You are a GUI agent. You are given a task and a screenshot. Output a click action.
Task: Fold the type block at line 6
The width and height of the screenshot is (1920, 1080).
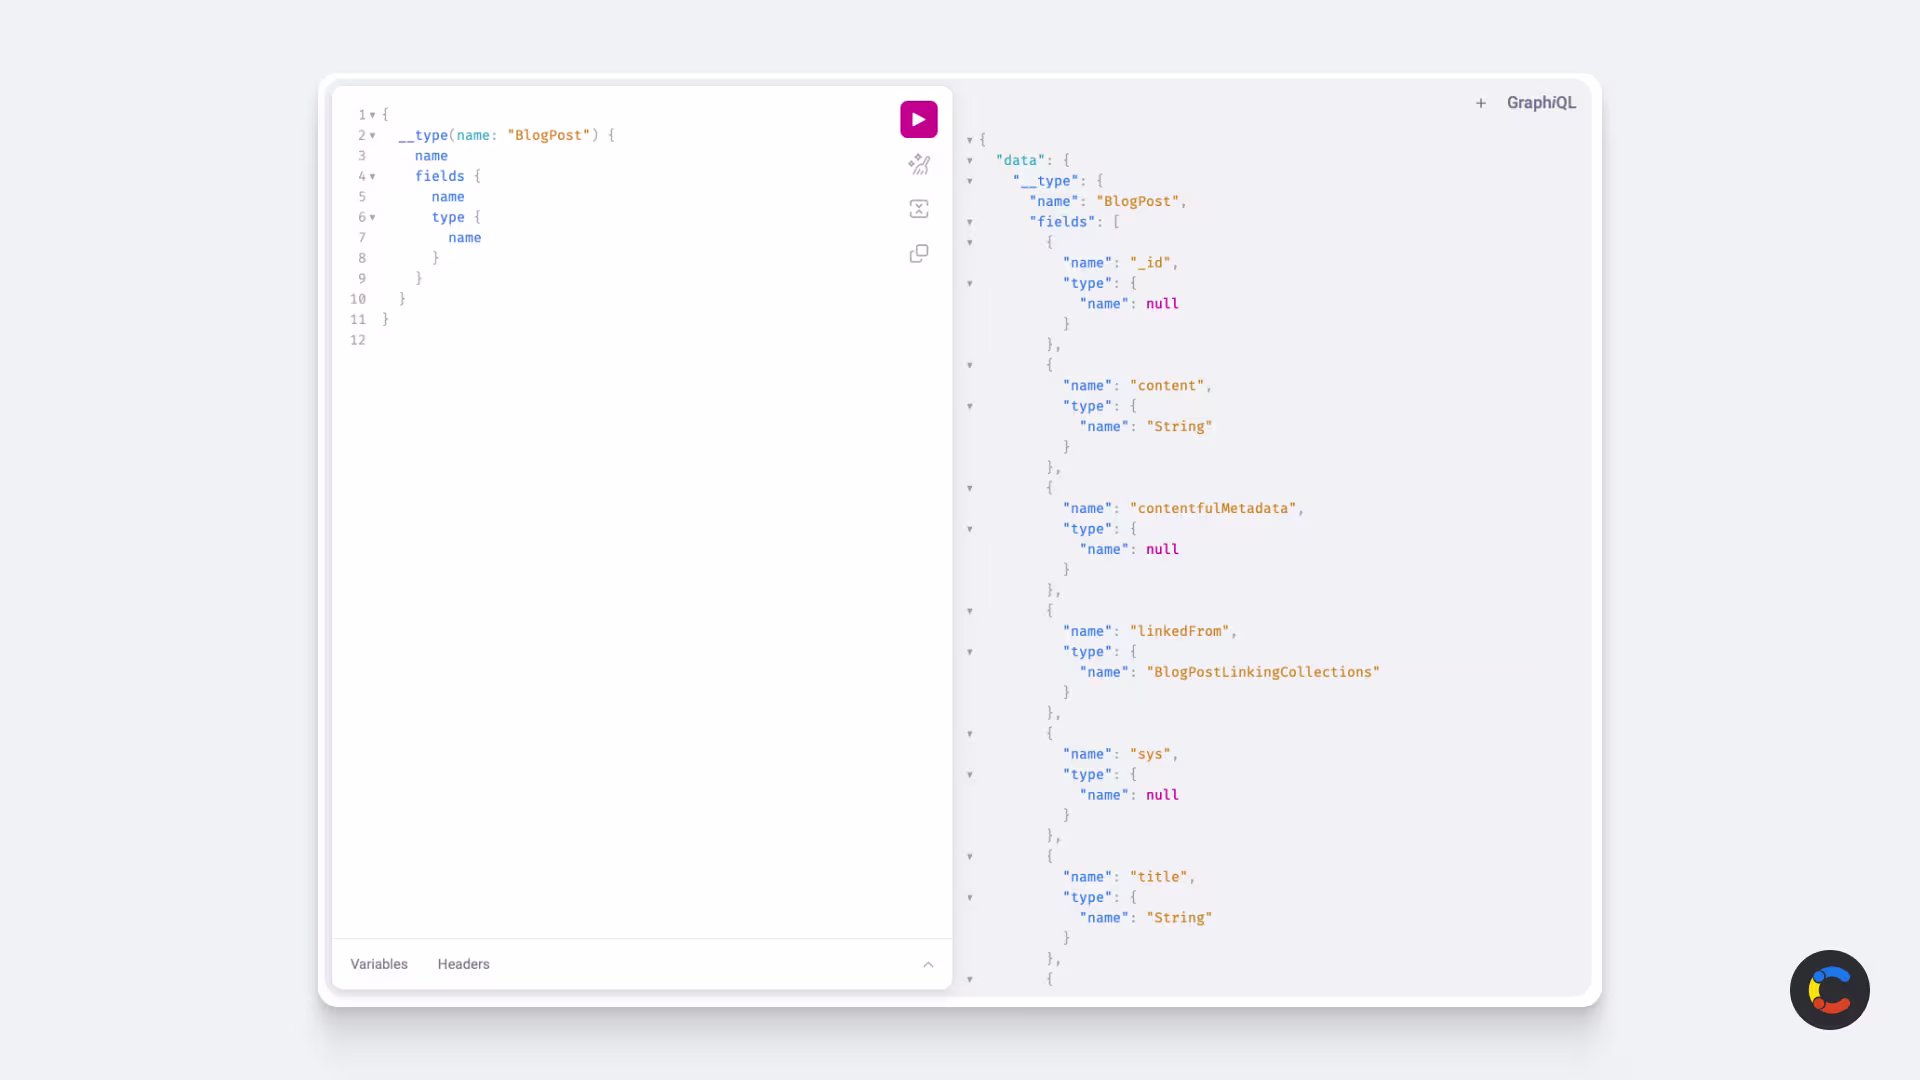(372, 217)
